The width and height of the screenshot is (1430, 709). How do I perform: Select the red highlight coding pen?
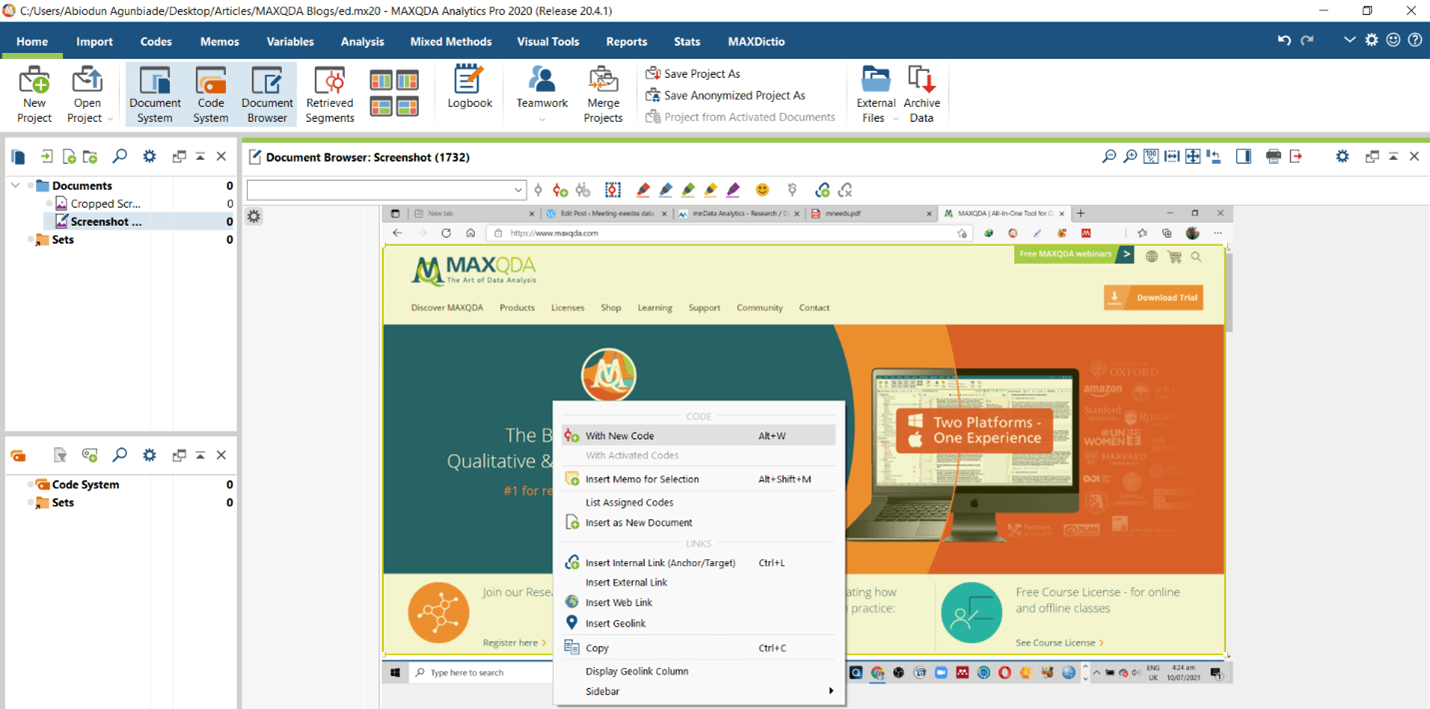click(643, 190)
